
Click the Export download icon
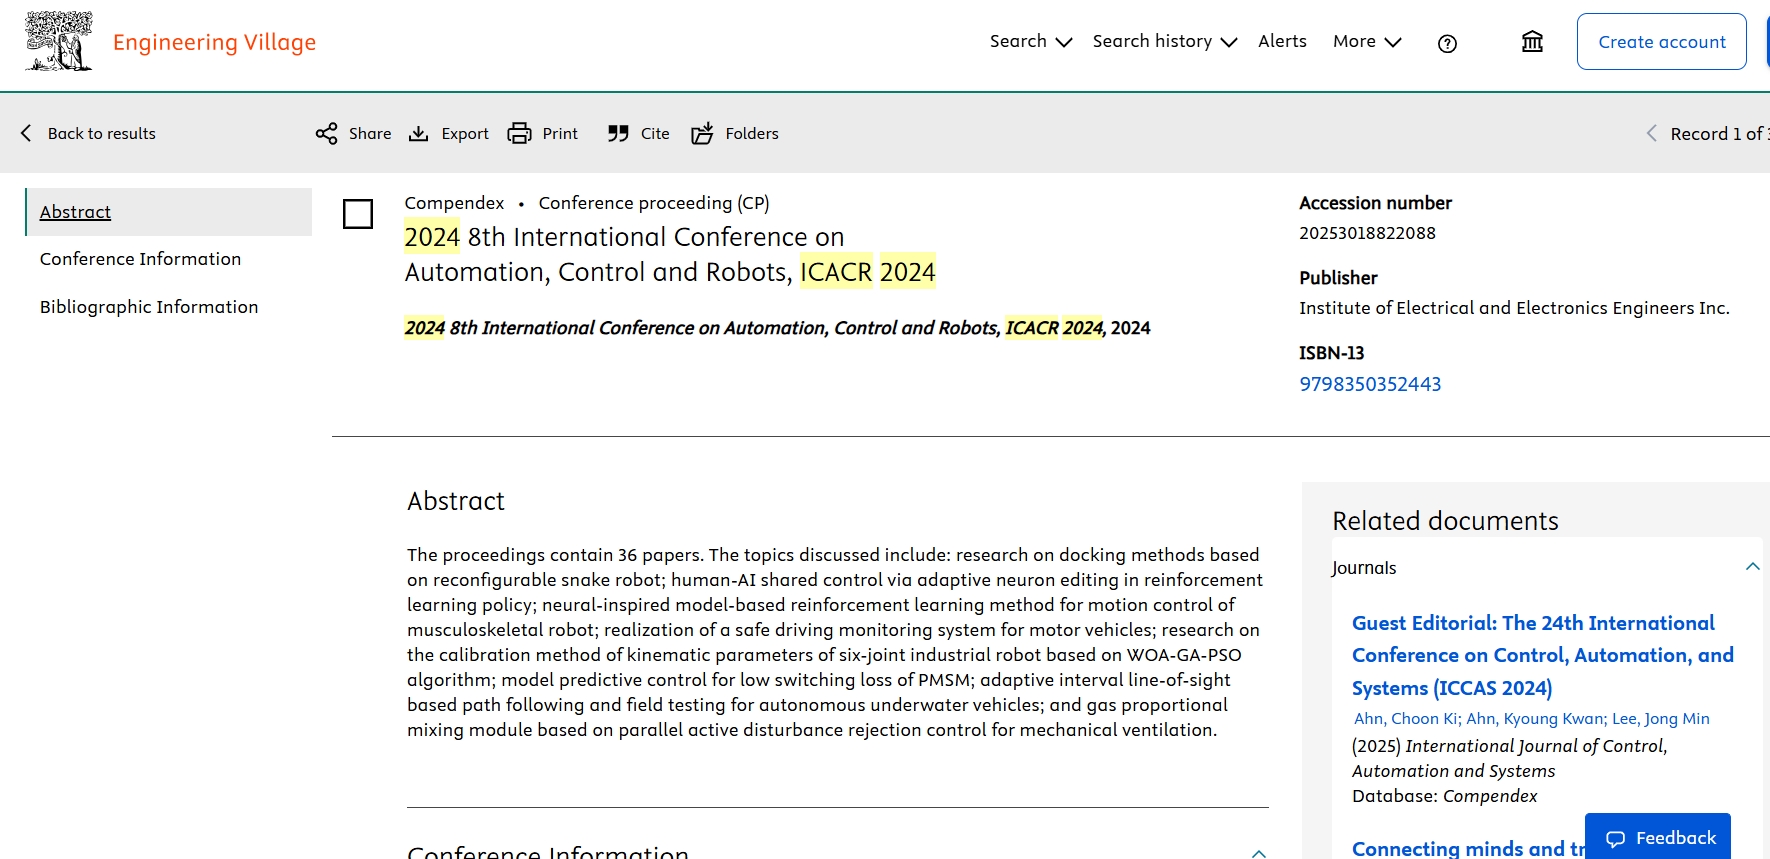pos(419,134)
